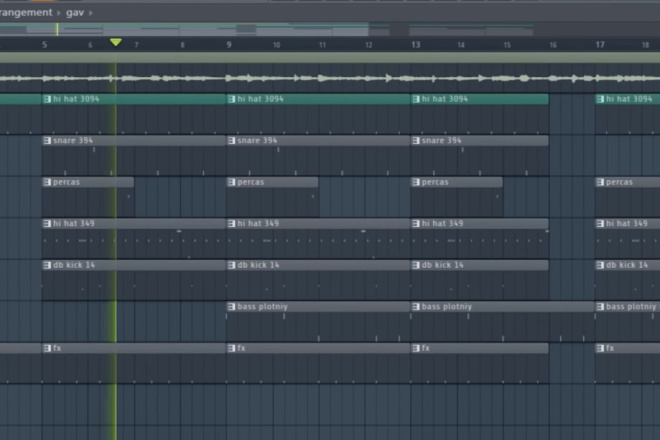Click the hi hat 349 clip icon at bar 13
The width and height of the screenshot is (660, 440).
coord(416,224)
